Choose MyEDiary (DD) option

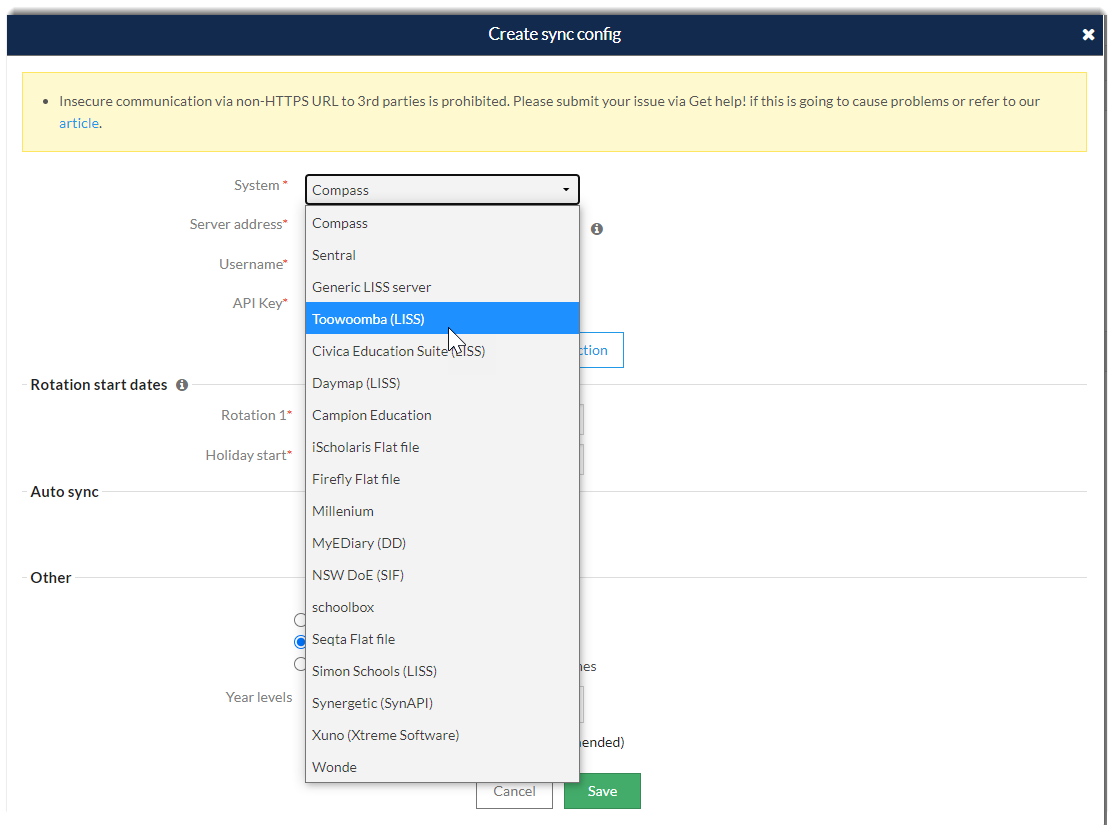coord(442,543)
